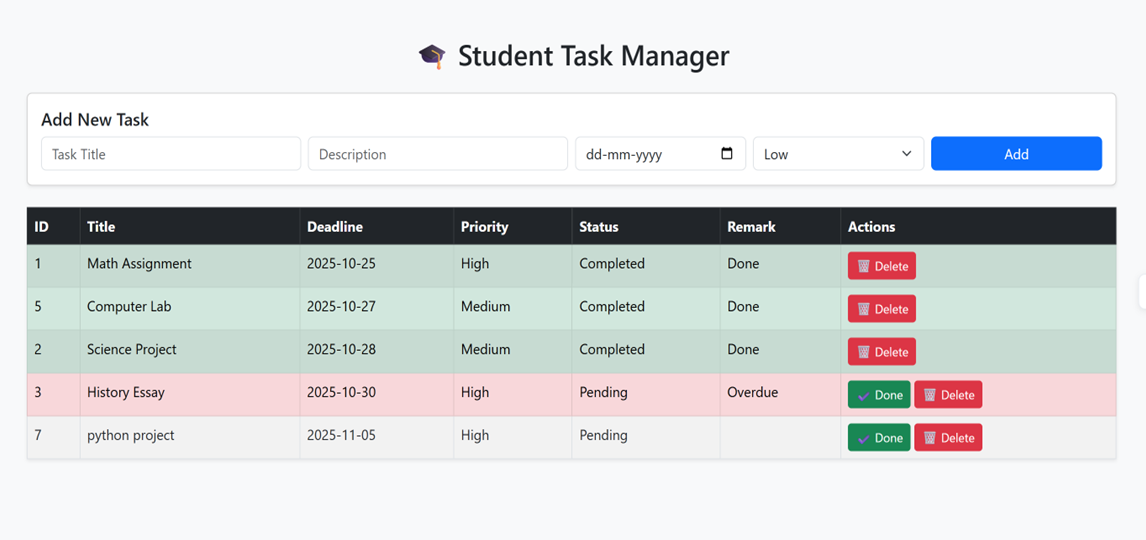
Task: Click ID 3 in the History Essay row
Action: click(38, 392)
